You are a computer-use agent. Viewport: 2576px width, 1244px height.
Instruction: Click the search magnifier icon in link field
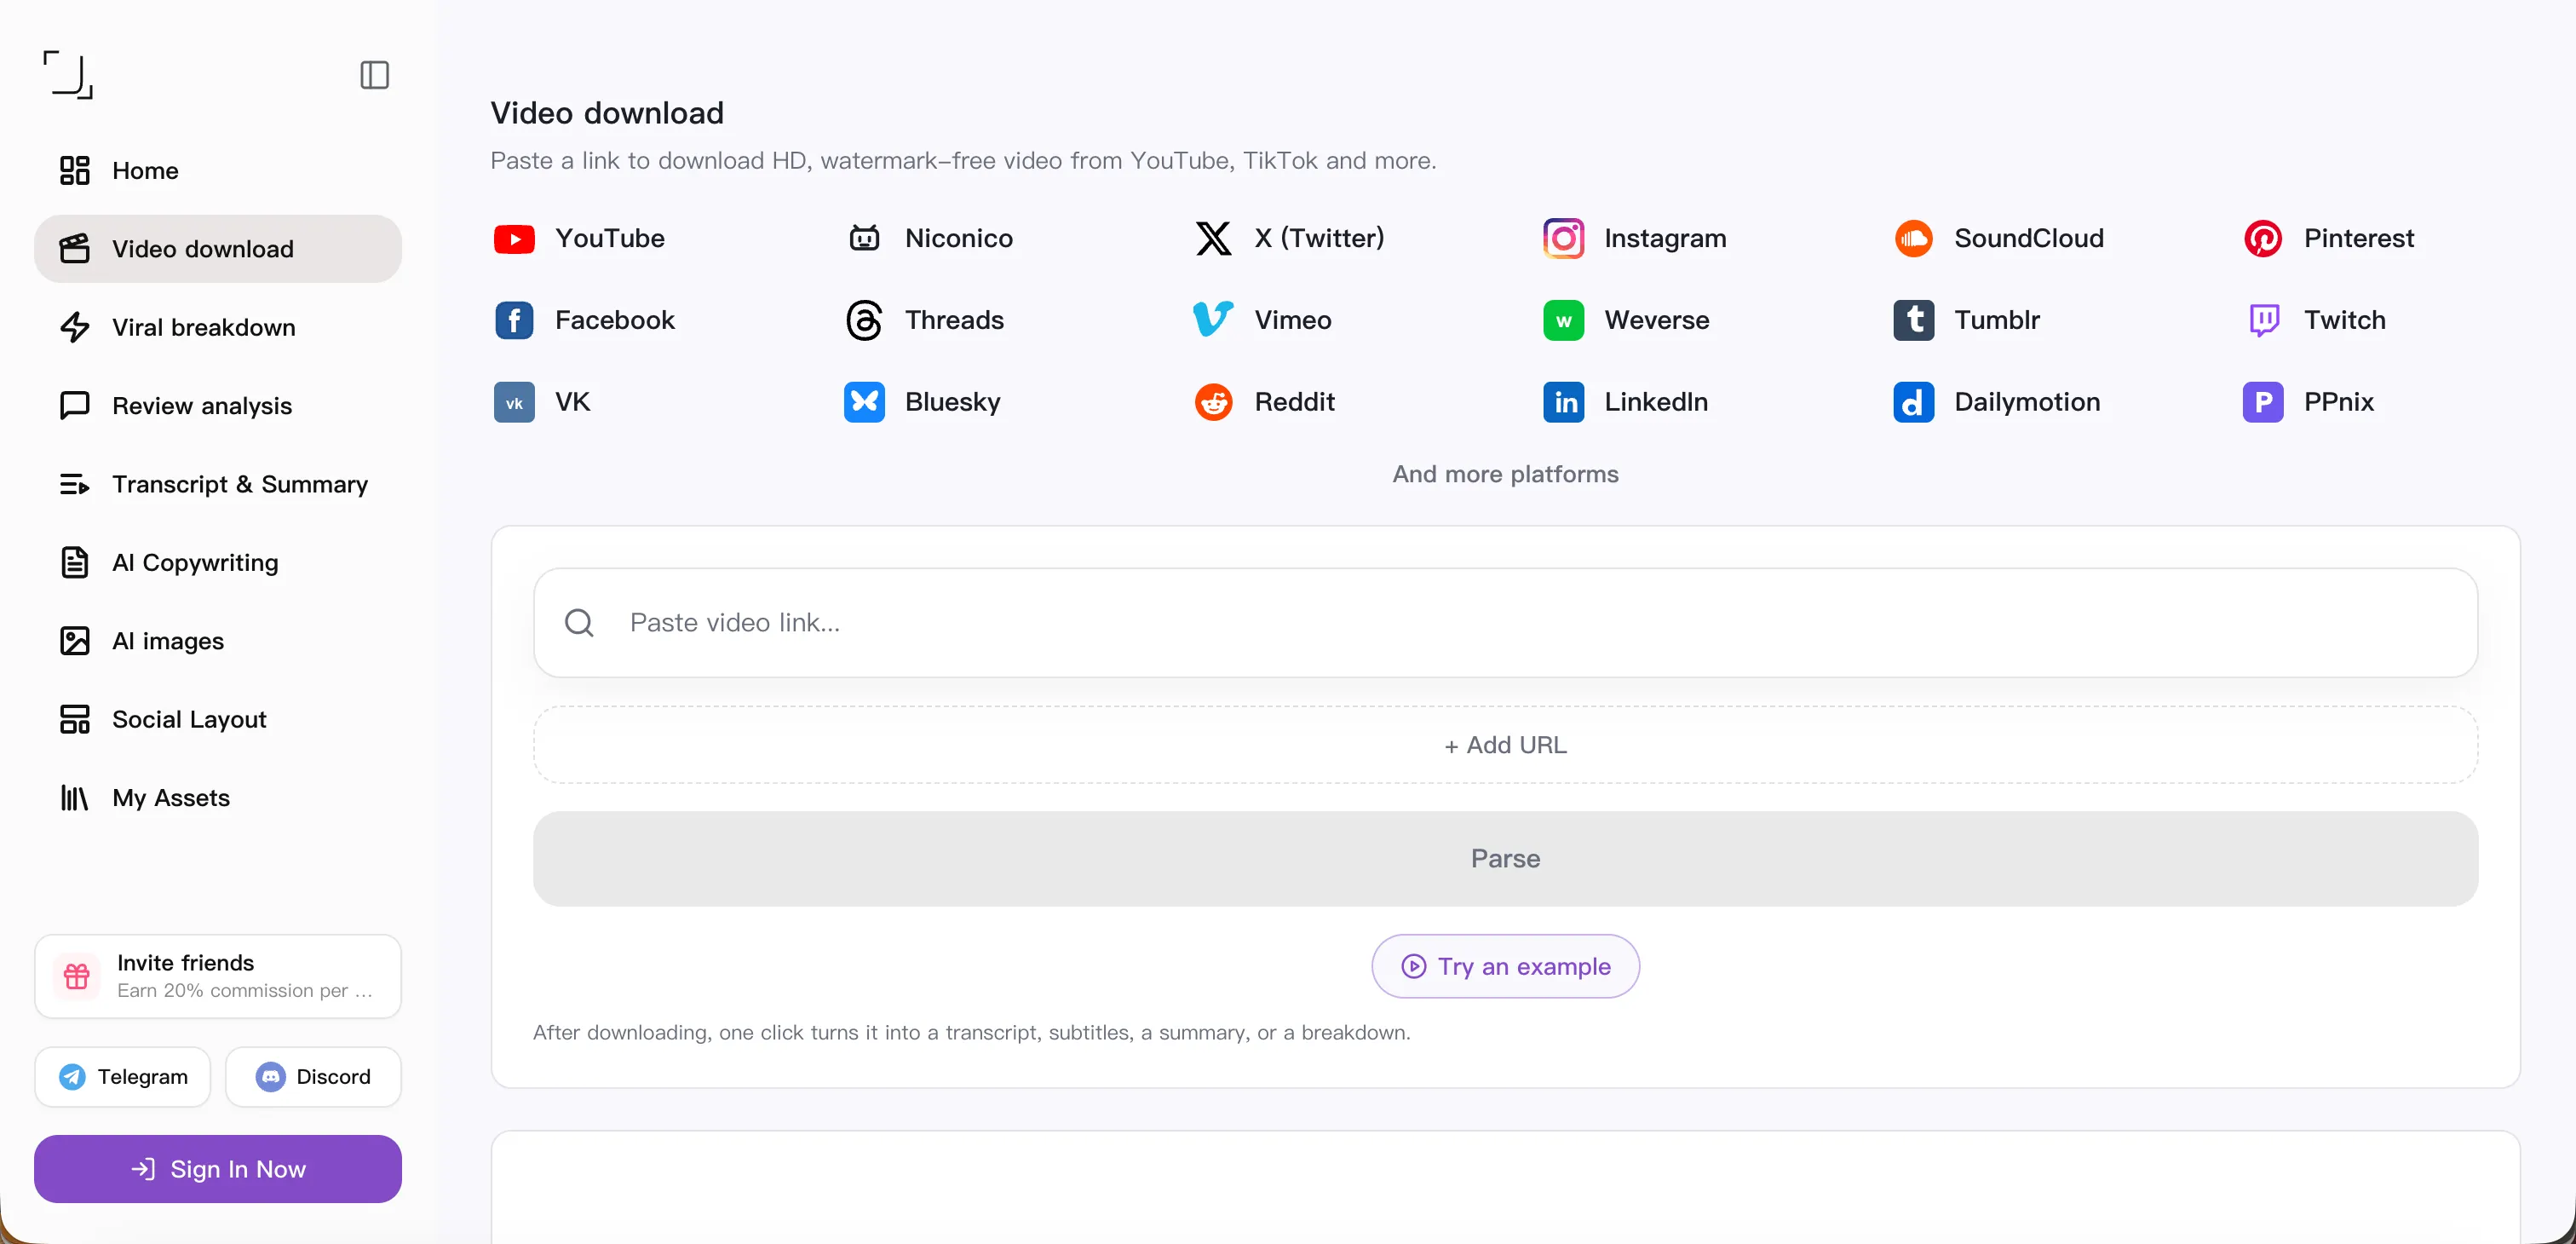[579, 623]
